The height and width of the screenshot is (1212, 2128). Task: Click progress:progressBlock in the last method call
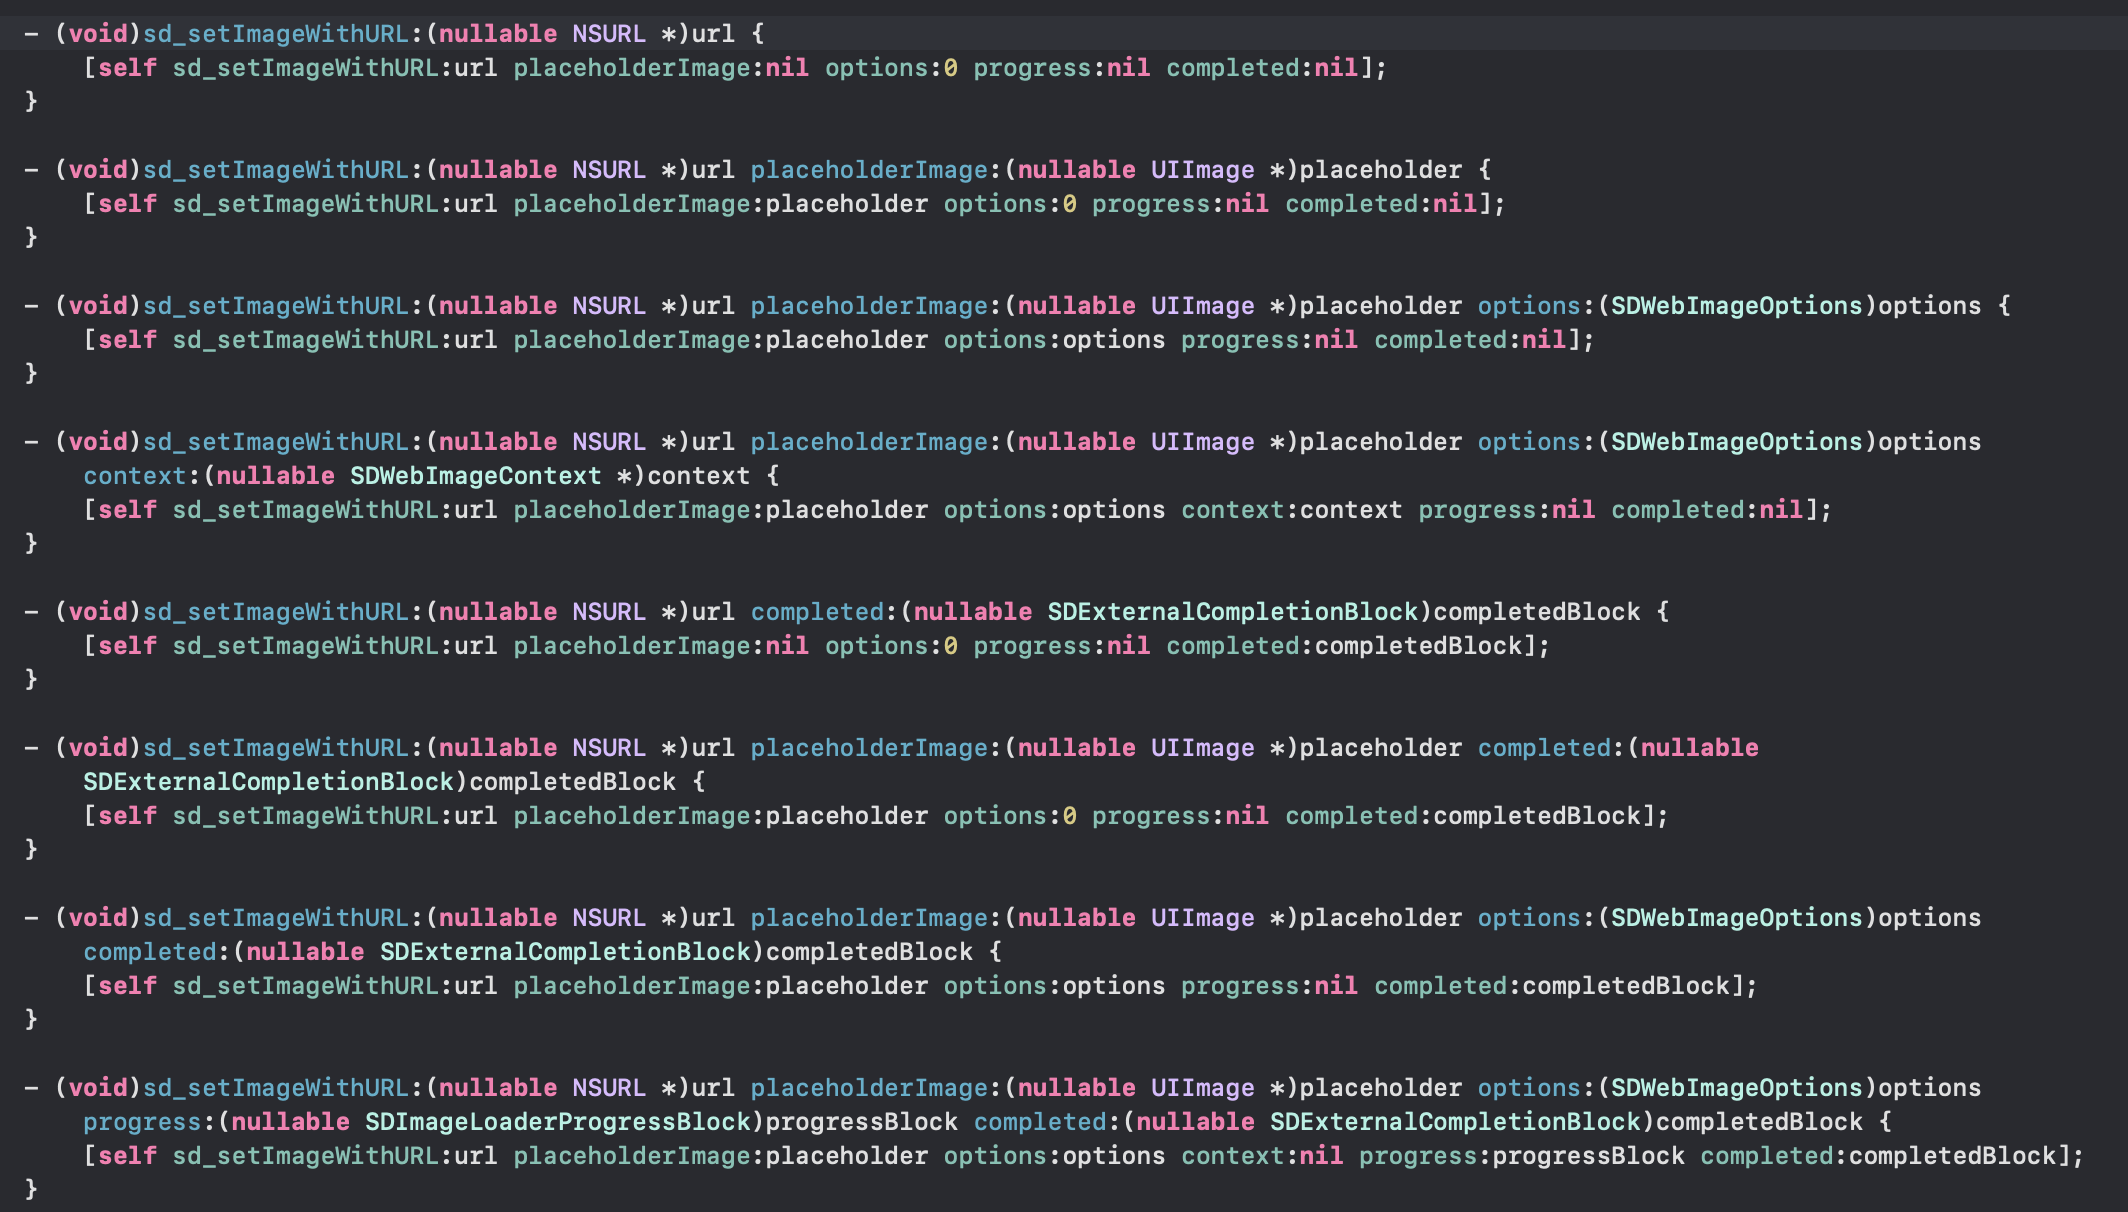(x=1521, y=1156)
